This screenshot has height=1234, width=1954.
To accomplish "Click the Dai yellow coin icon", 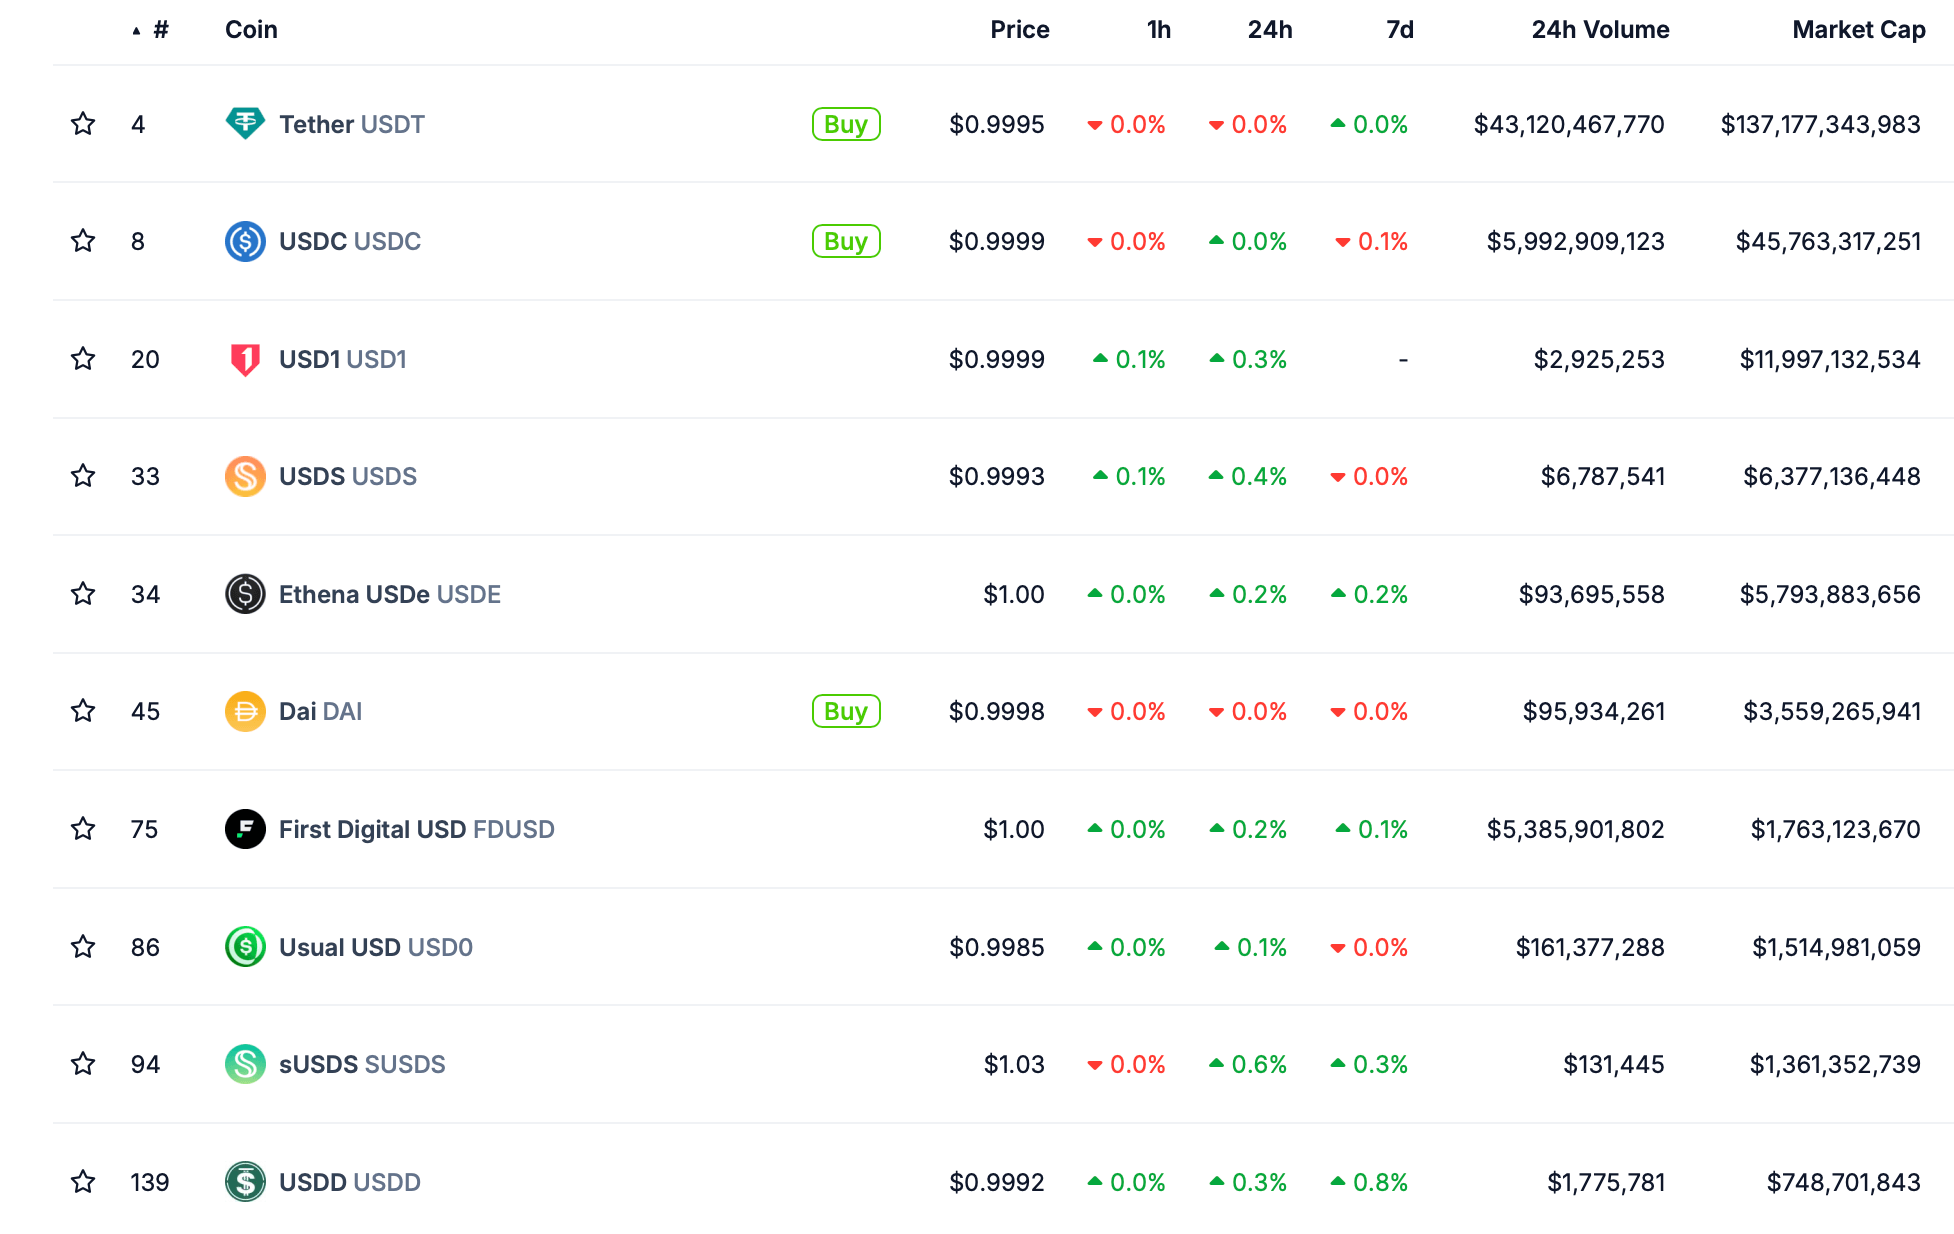I will pos(245,711).
